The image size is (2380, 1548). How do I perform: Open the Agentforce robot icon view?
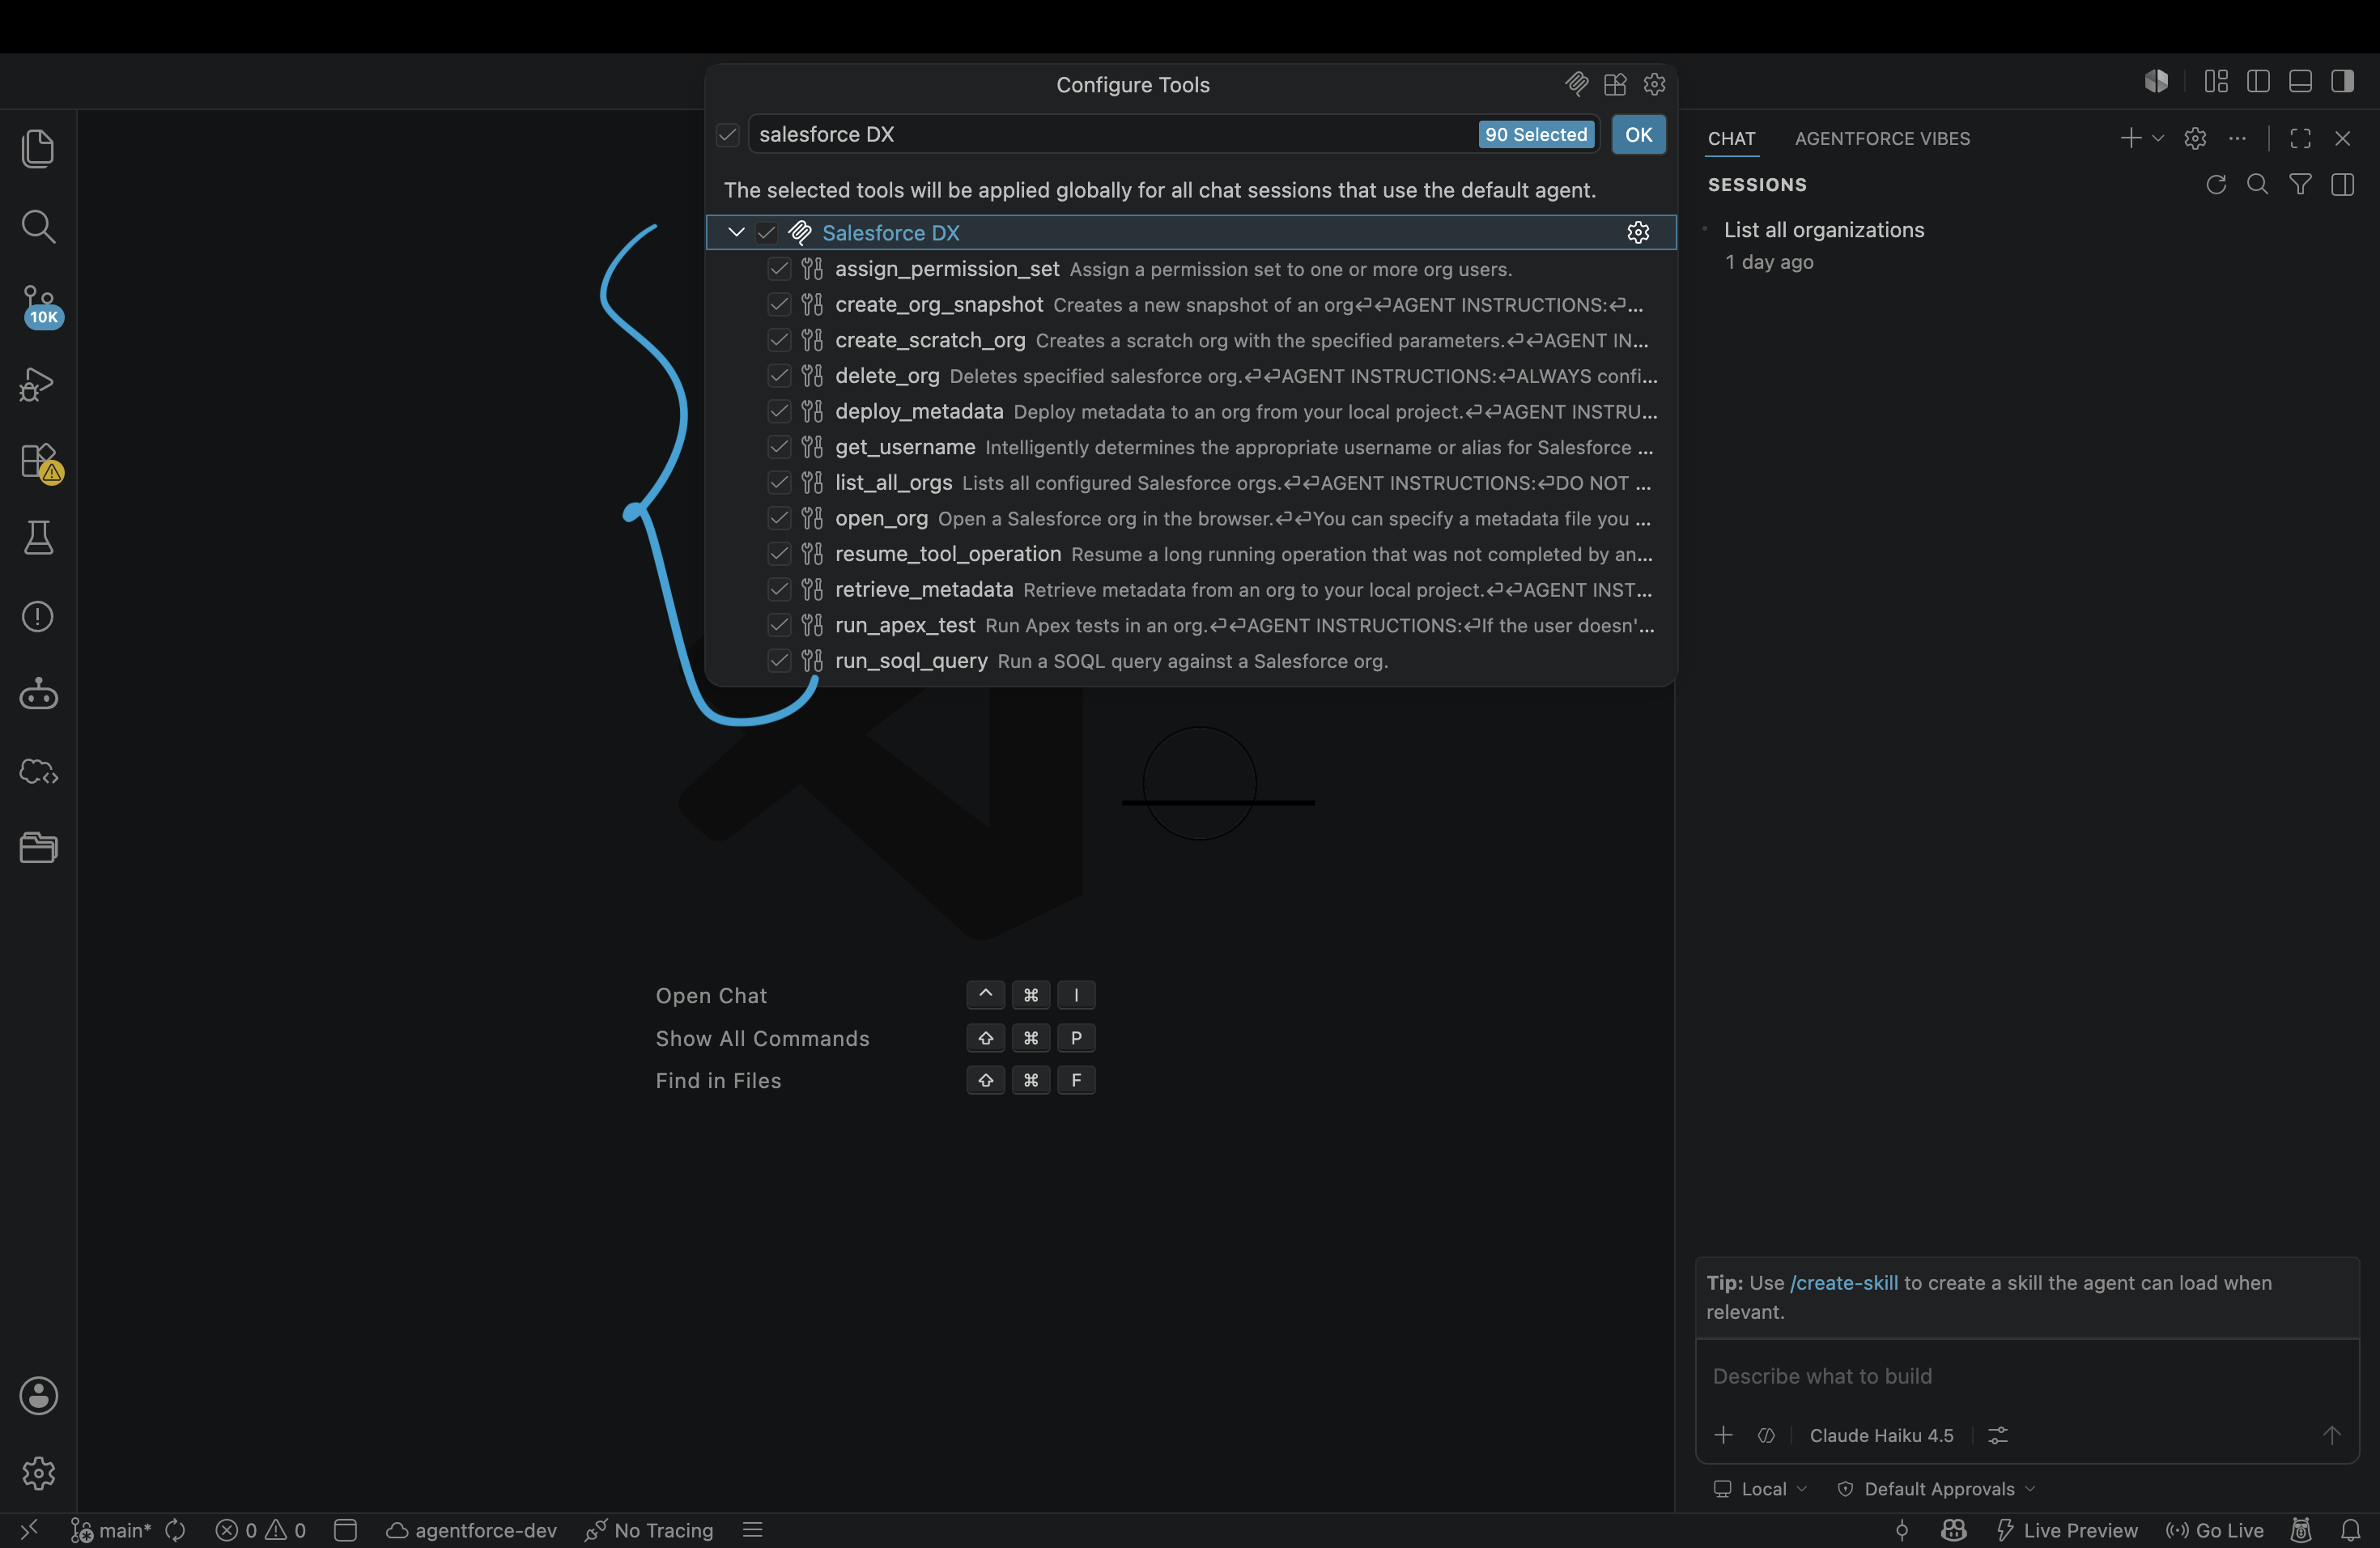tap(38, 694)
